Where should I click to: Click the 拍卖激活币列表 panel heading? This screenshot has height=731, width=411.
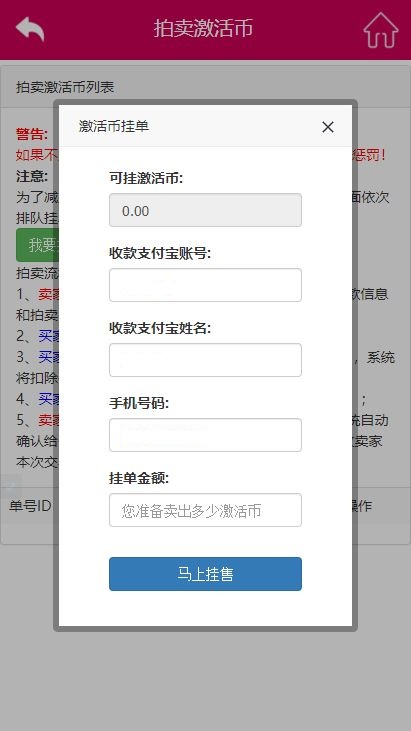coord(65,87)
